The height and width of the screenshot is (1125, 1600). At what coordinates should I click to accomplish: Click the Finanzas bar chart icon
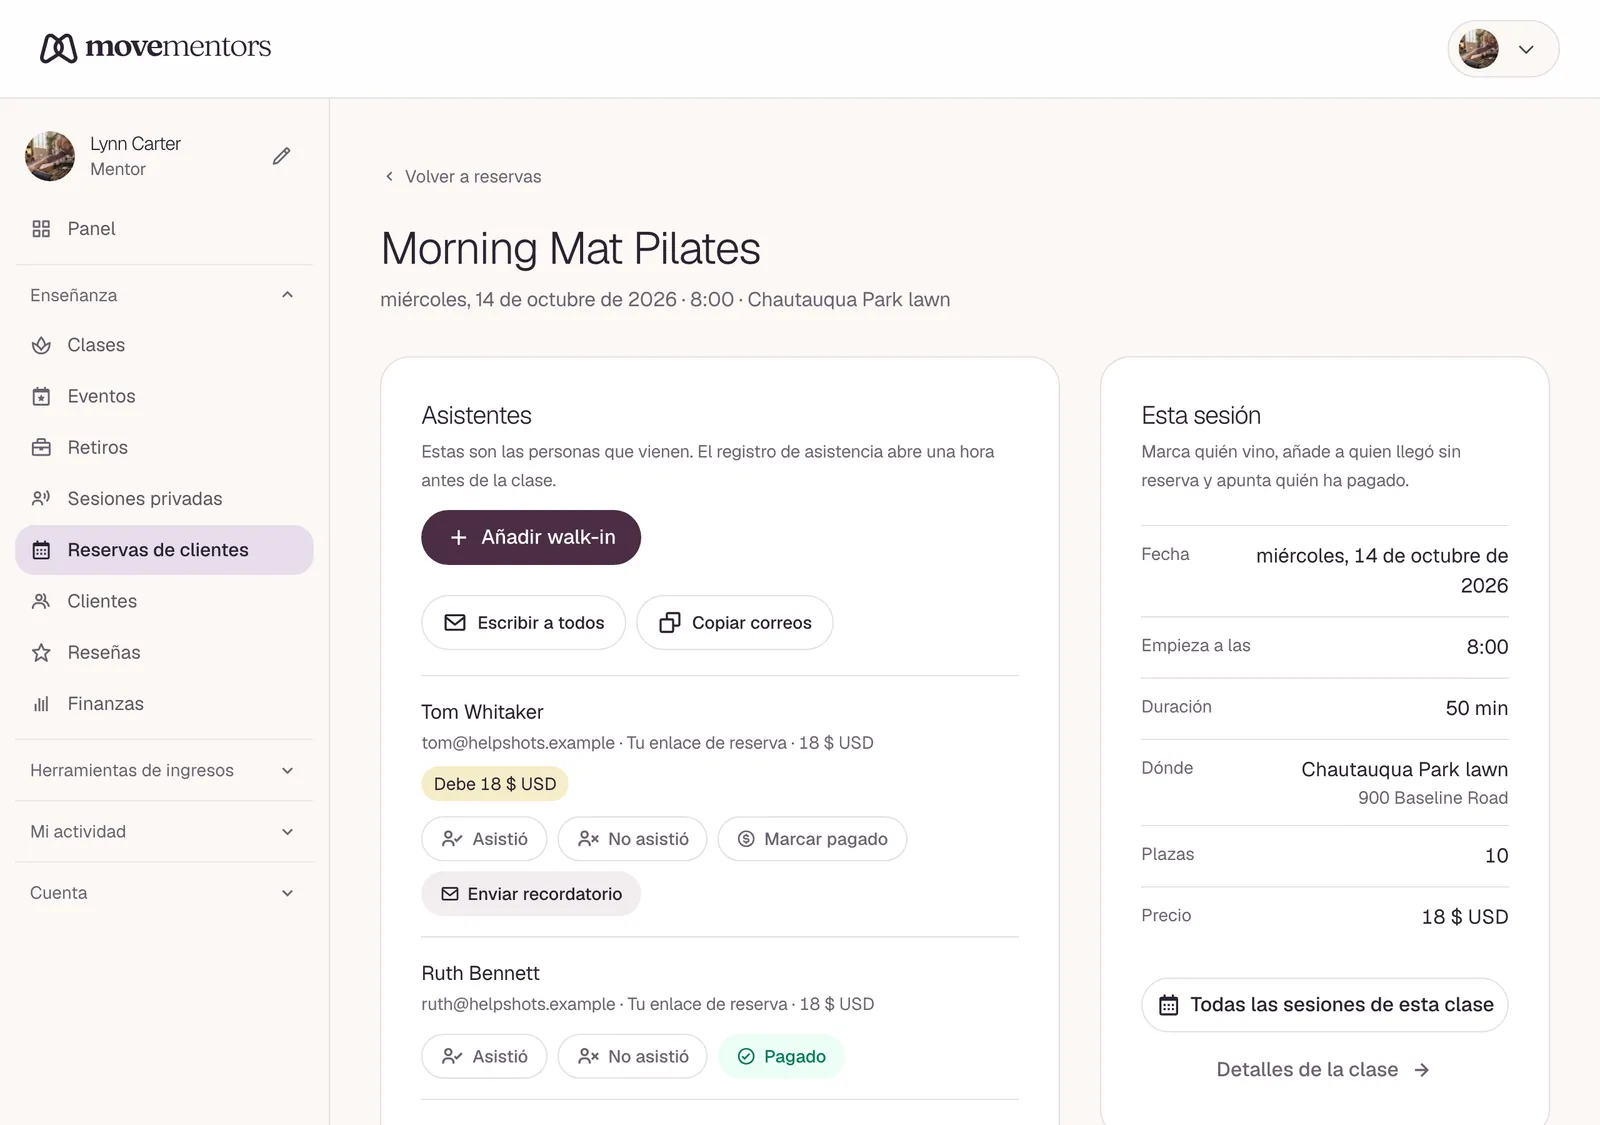point(41,704)
